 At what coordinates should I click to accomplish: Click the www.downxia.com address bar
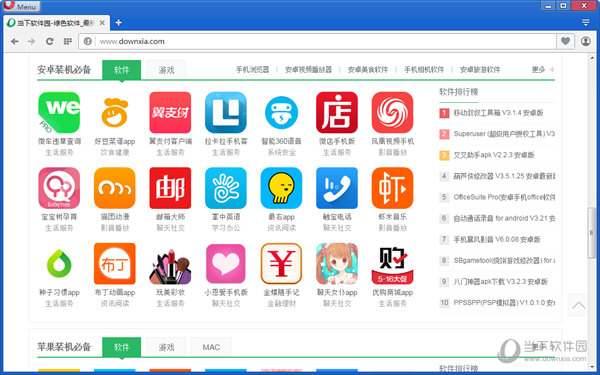coord(317,41)
